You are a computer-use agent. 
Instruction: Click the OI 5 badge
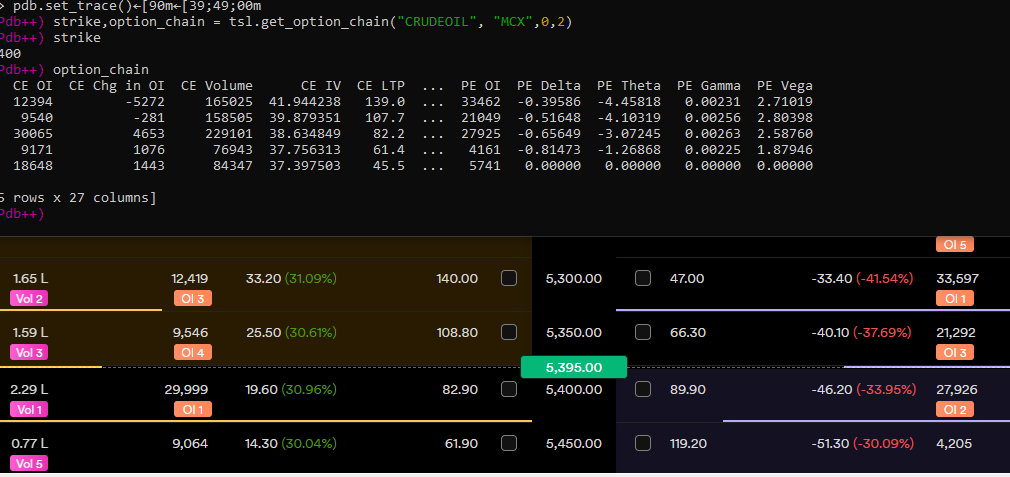(x=954, y=244)
